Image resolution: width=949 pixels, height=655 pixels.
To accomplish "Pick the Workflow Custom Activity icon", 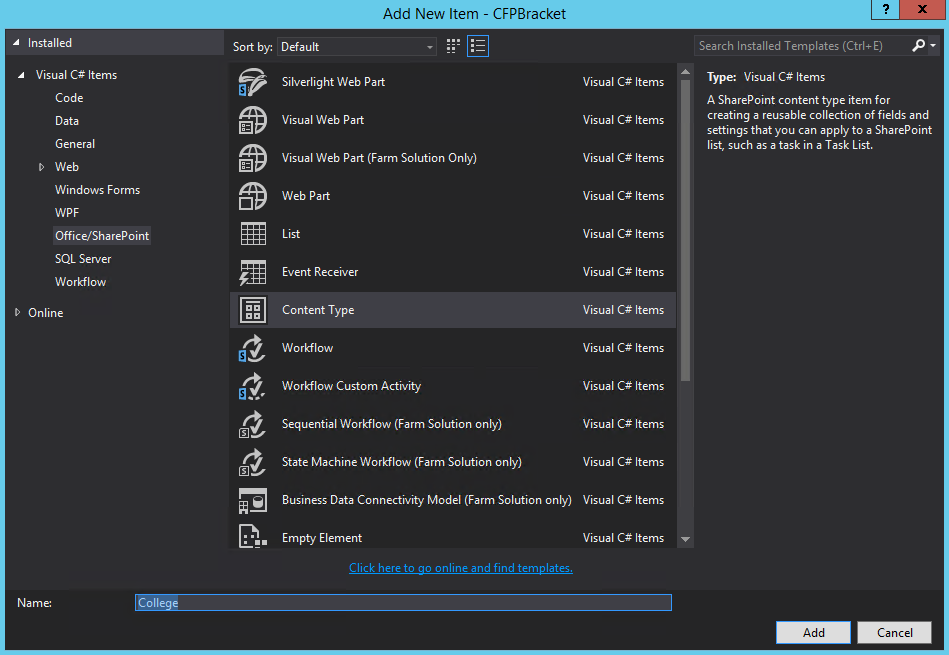I will (252, 386).
